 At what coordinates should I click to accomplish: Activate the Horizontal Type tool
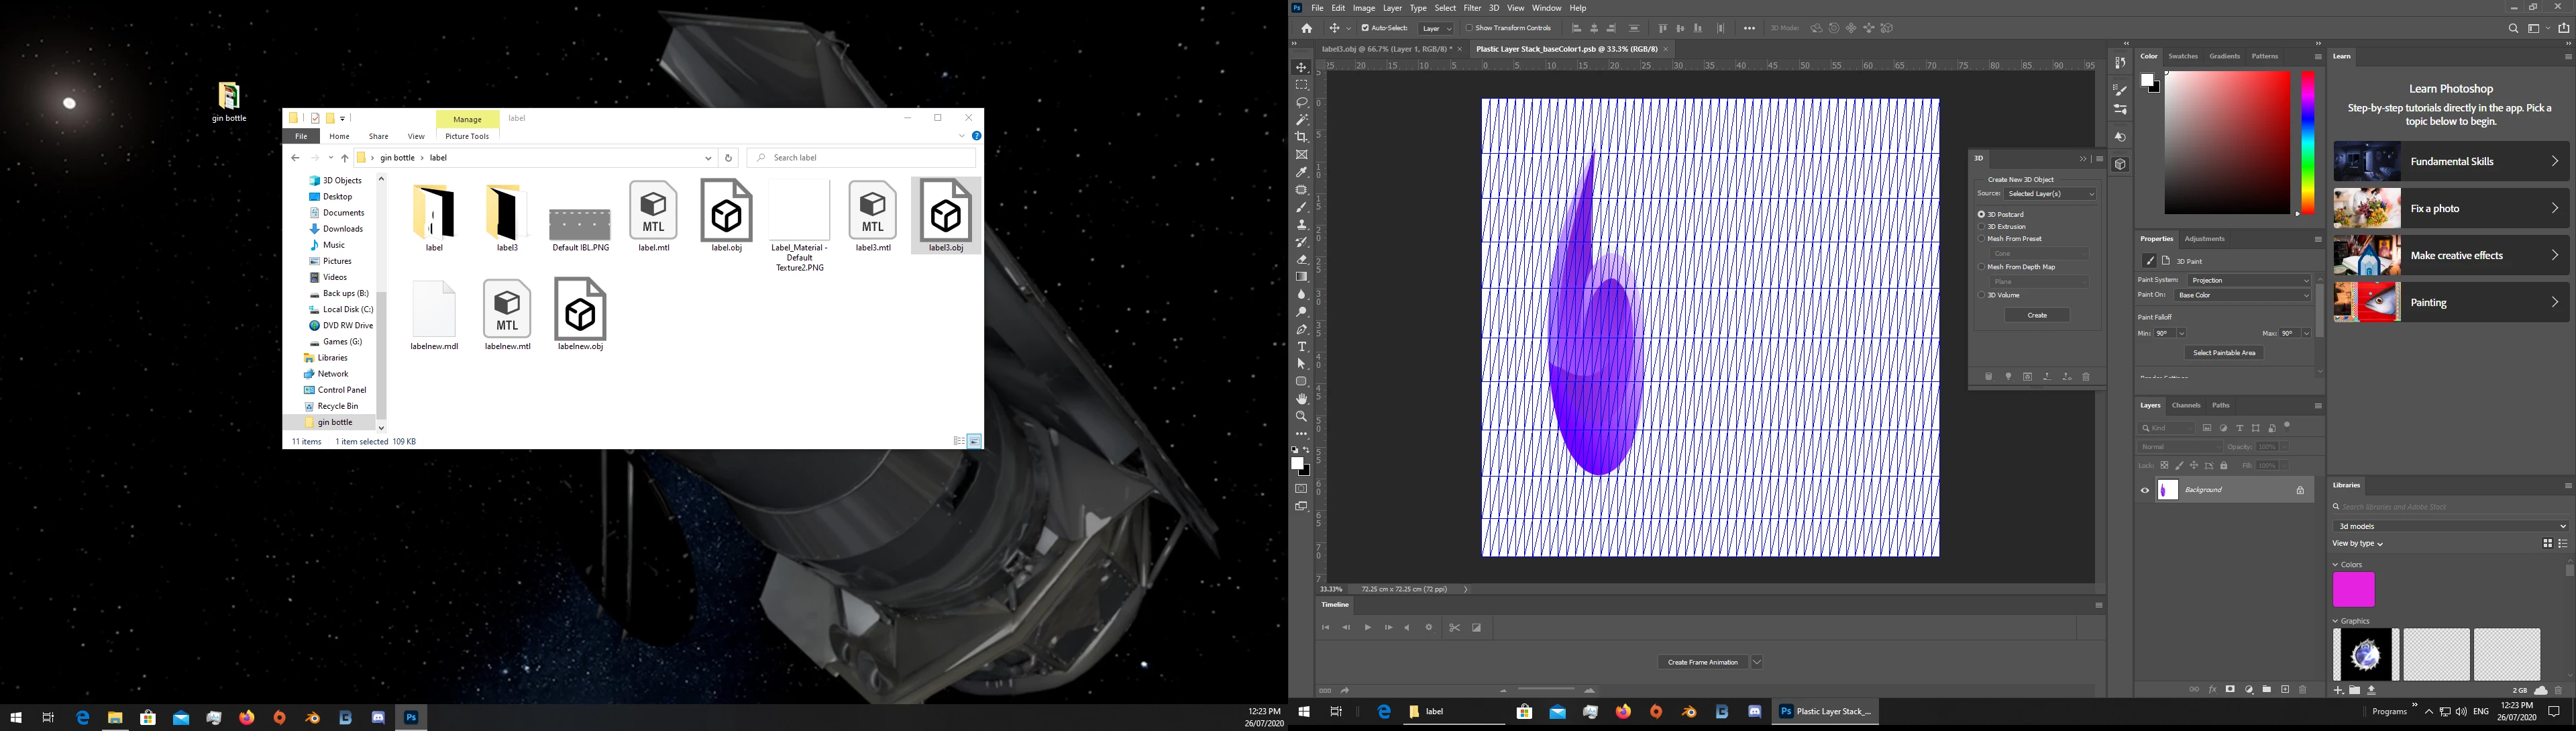tap(1301, 346)
